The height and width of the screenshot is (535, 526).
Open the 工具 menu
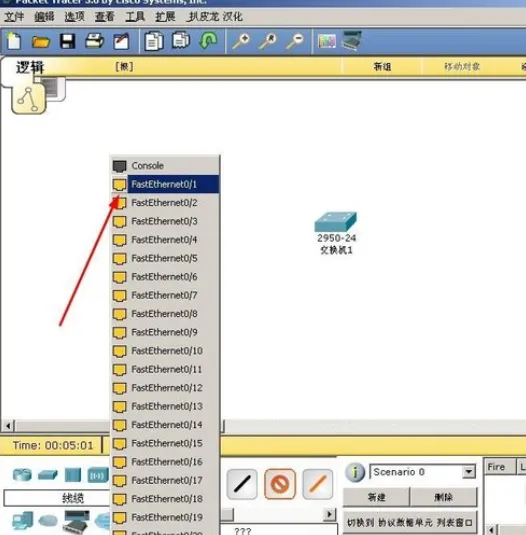tap(135, 16)
